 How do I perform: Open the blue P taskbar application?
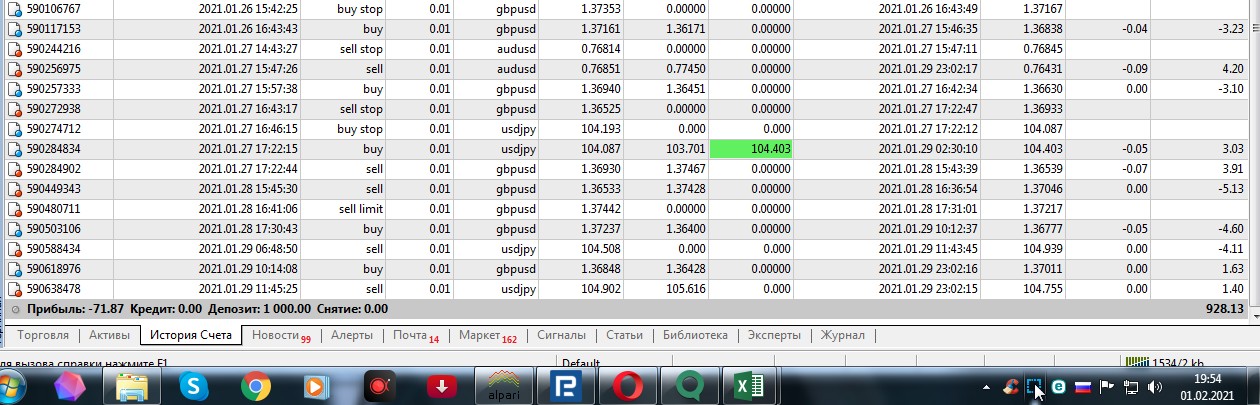pos(566,386)
